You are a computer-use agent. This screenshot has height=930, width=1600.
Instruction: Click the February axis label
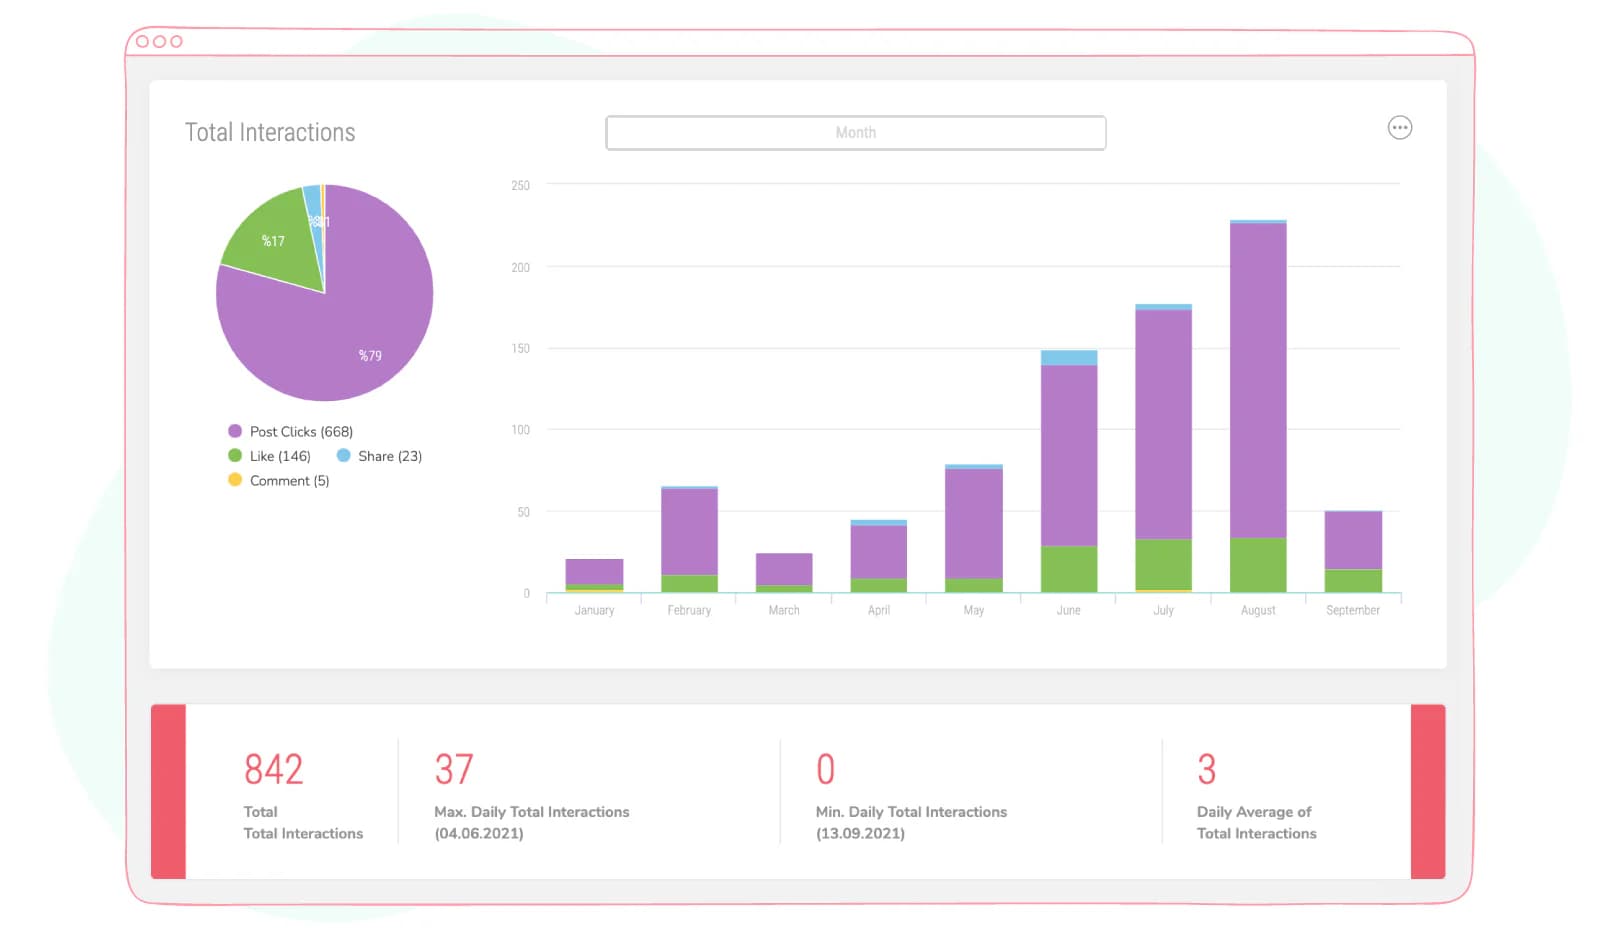689,610
